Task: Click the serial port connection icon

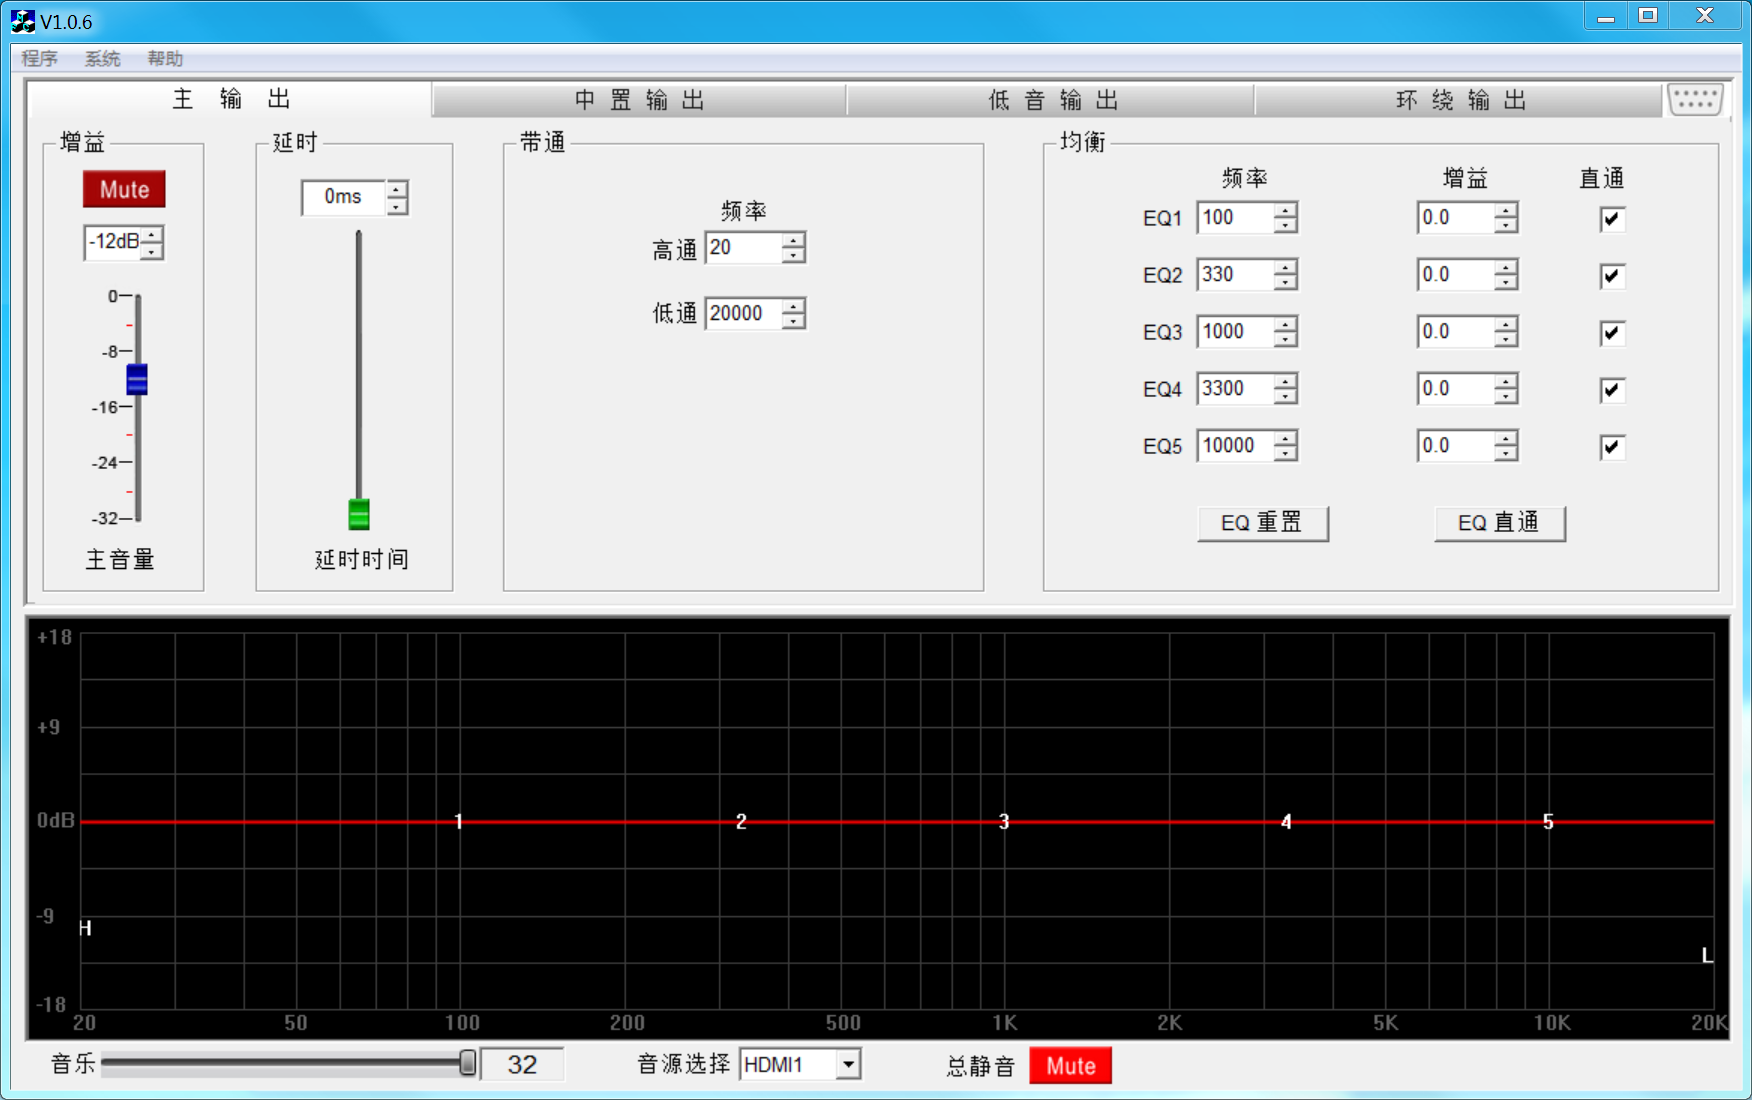Action: (1695, 100)
